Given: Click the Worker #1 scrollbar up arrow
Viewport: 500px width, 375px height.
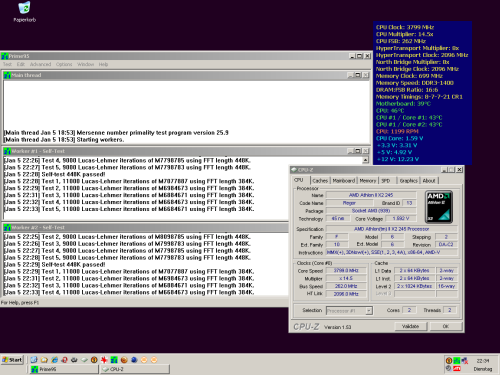Looking at the screenshot, I should coord(365,160).
